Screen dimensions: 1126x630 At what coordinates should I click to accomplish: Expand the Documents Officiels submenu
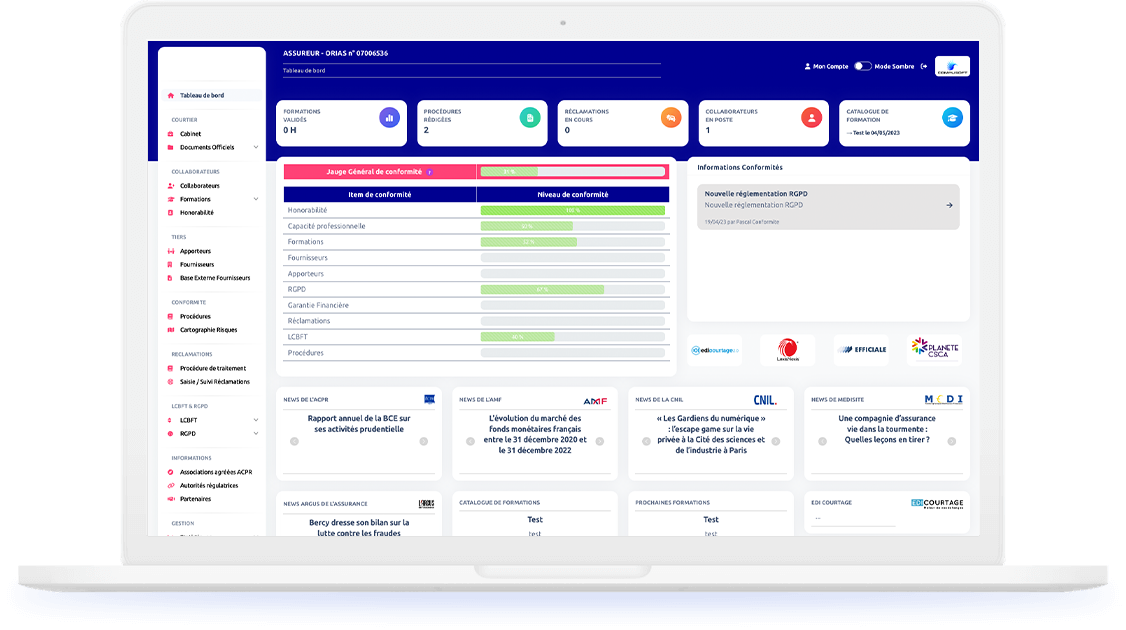256,148
